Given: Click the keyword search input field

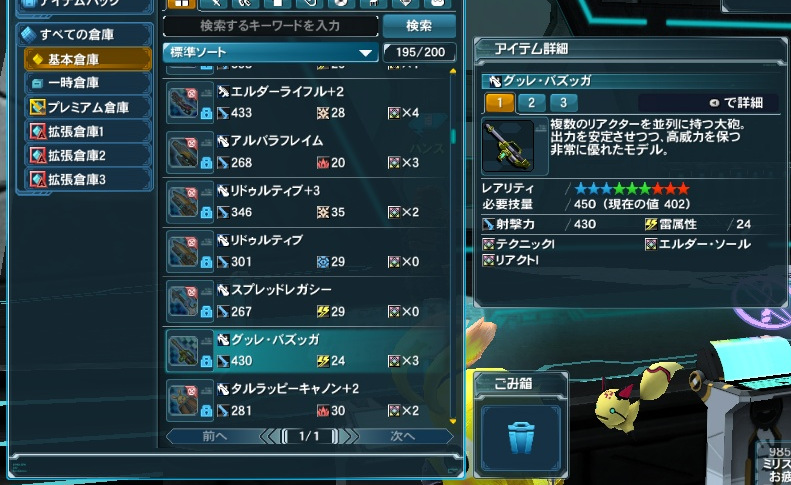Looking at the screenshot, I should 270,26.
